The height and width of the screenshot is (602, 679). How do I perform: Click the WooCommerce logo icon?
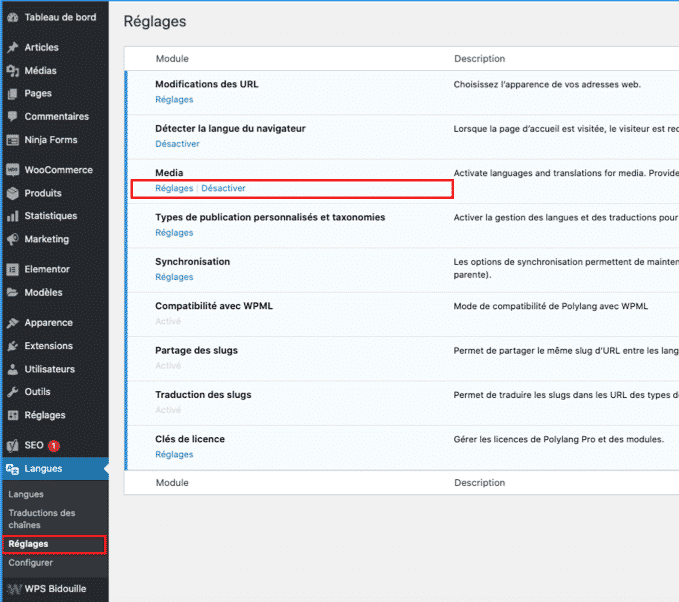pos(13,170)
